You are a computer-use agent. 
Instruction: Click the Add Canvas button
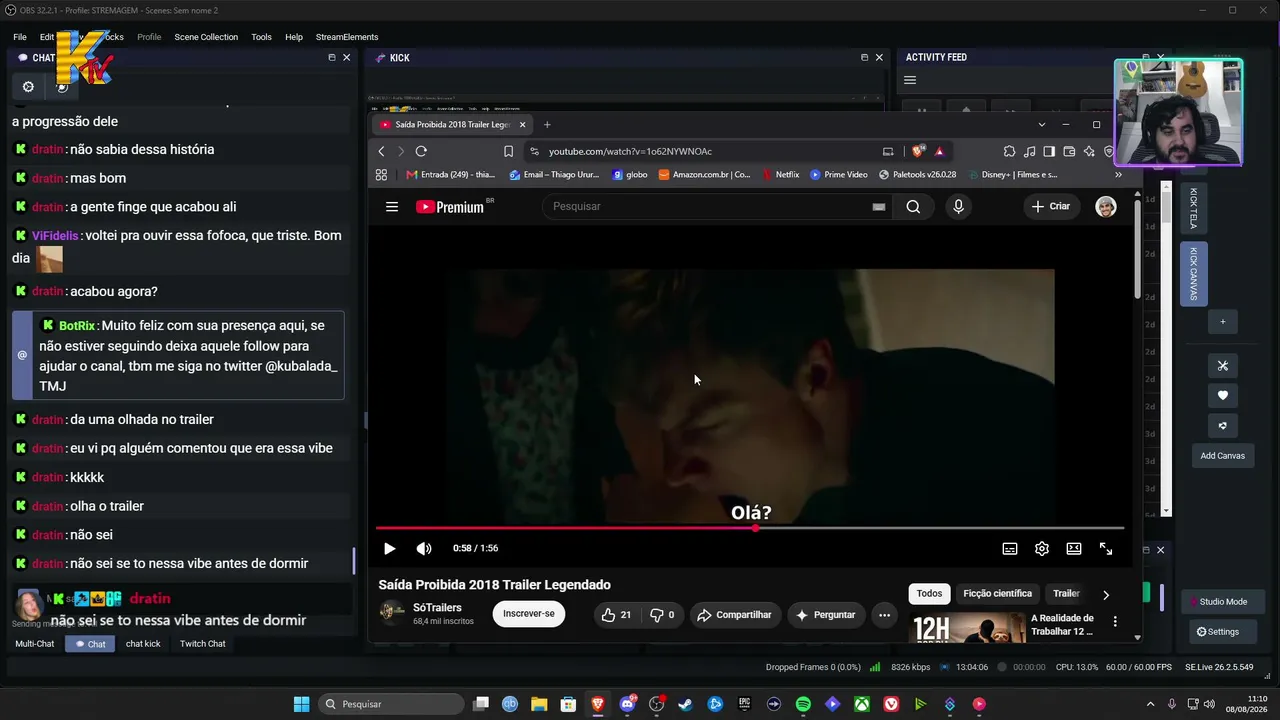pos(1223,456)
